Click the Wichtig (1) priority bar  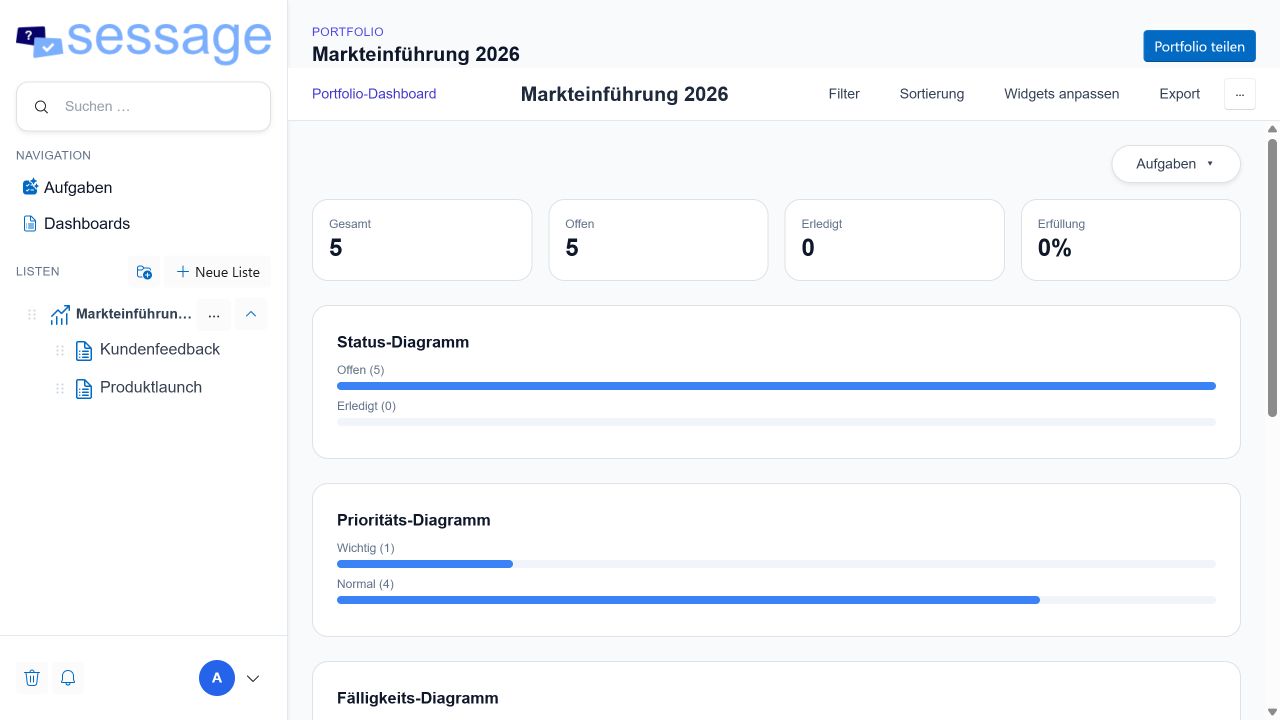click(776, 564)
